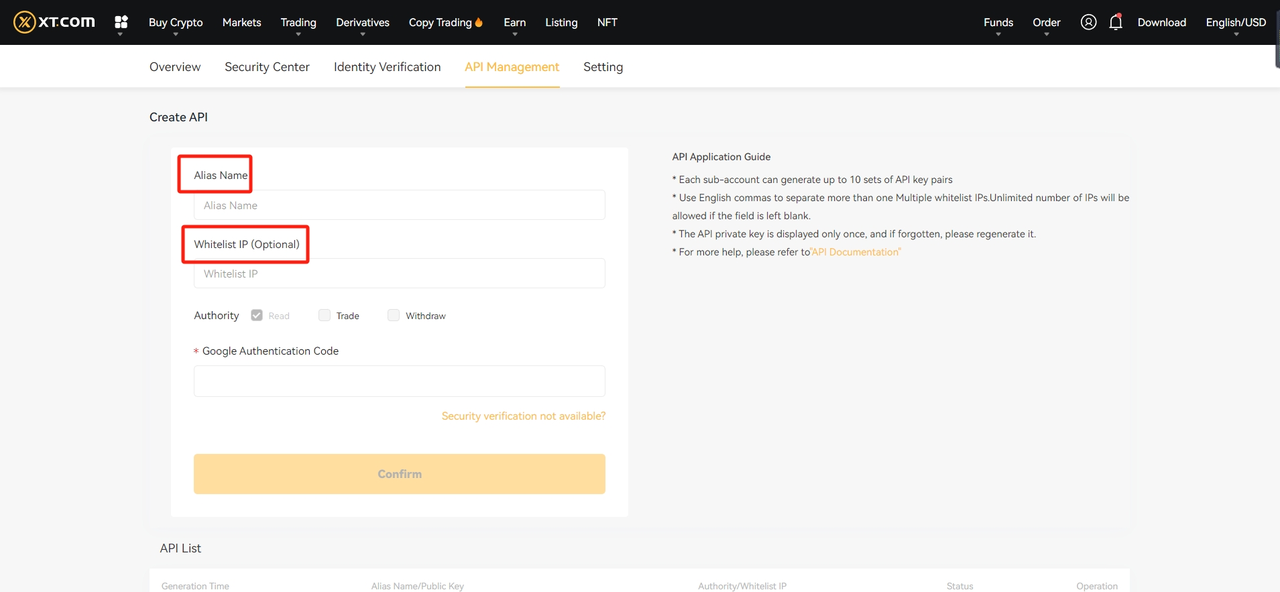Click 'Security verification not available?' link

point(523,416)
